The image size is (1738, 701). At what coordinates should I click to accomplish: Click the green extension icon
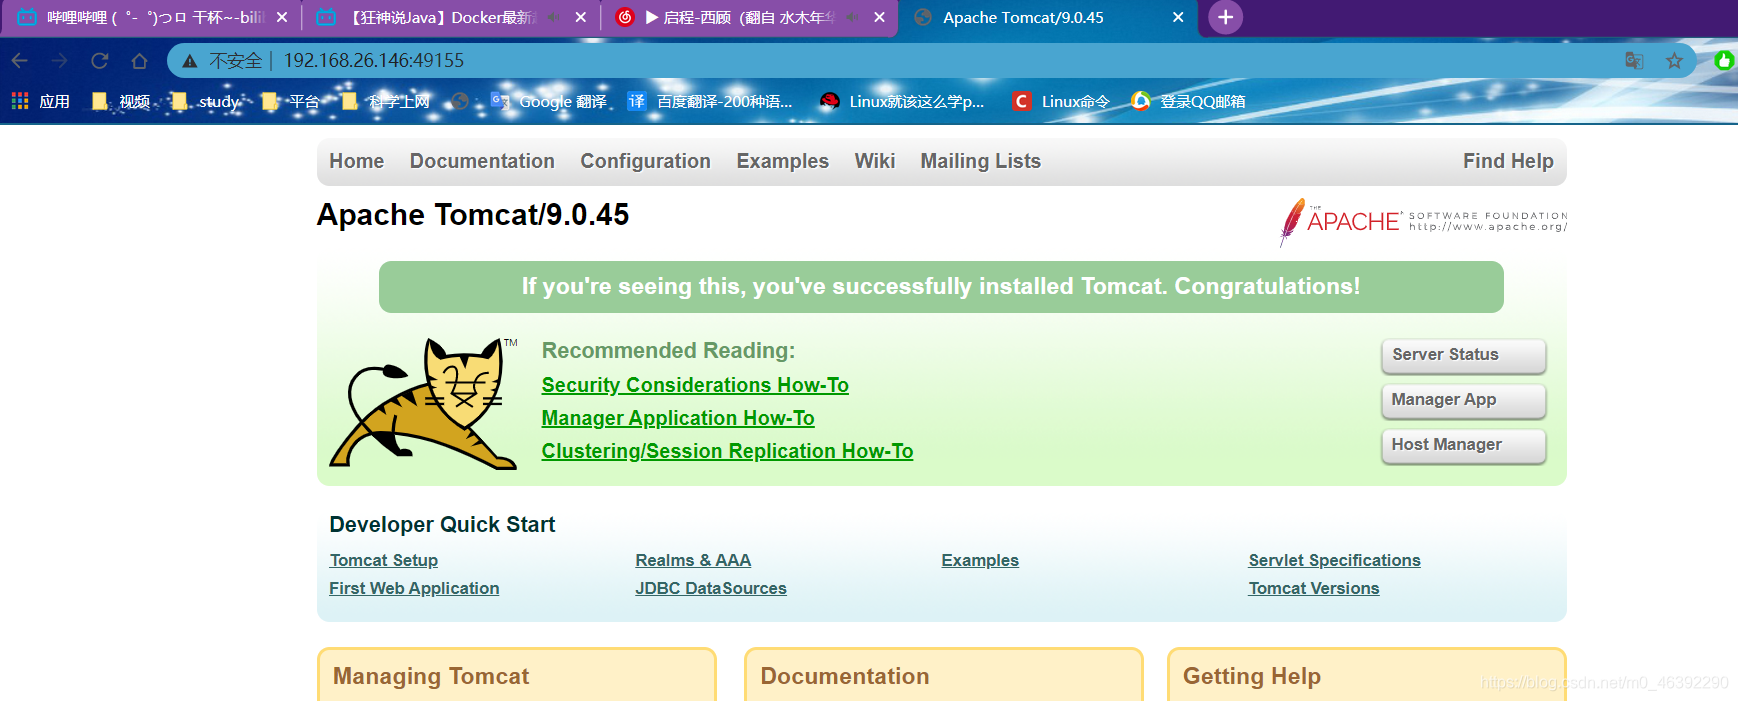pos(1724,61)
